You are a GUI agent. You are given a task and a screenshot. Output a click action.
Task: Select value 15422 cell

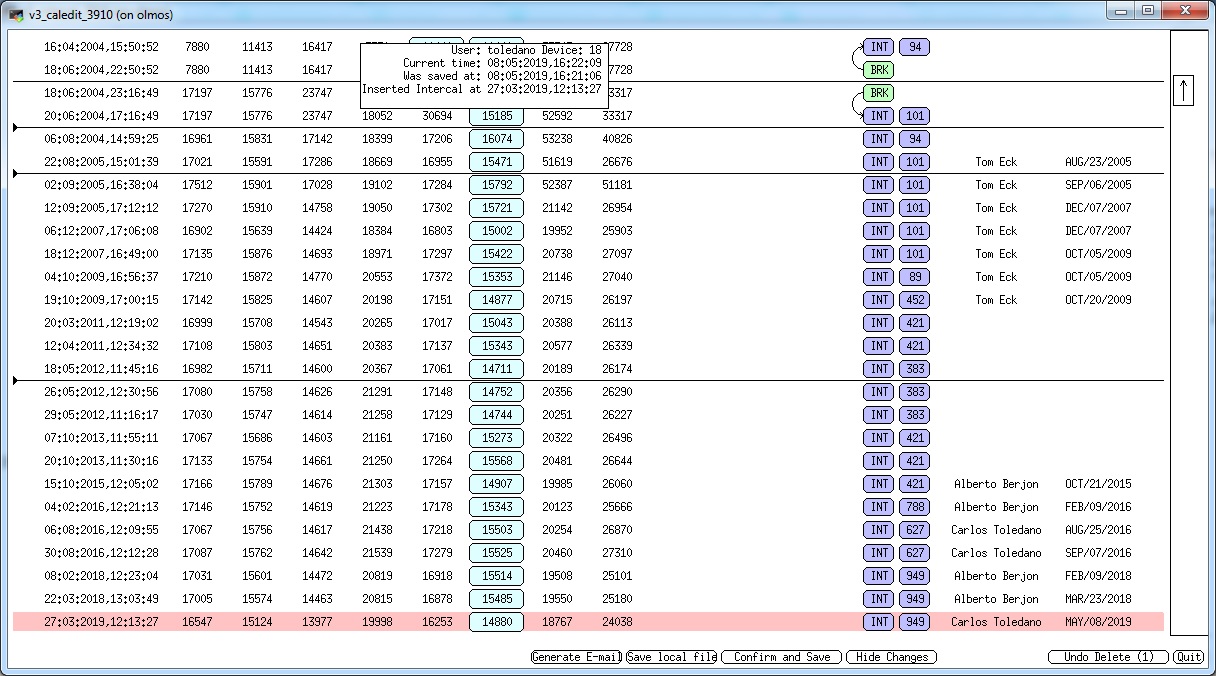pyautogui.click(x=497, y=254)
